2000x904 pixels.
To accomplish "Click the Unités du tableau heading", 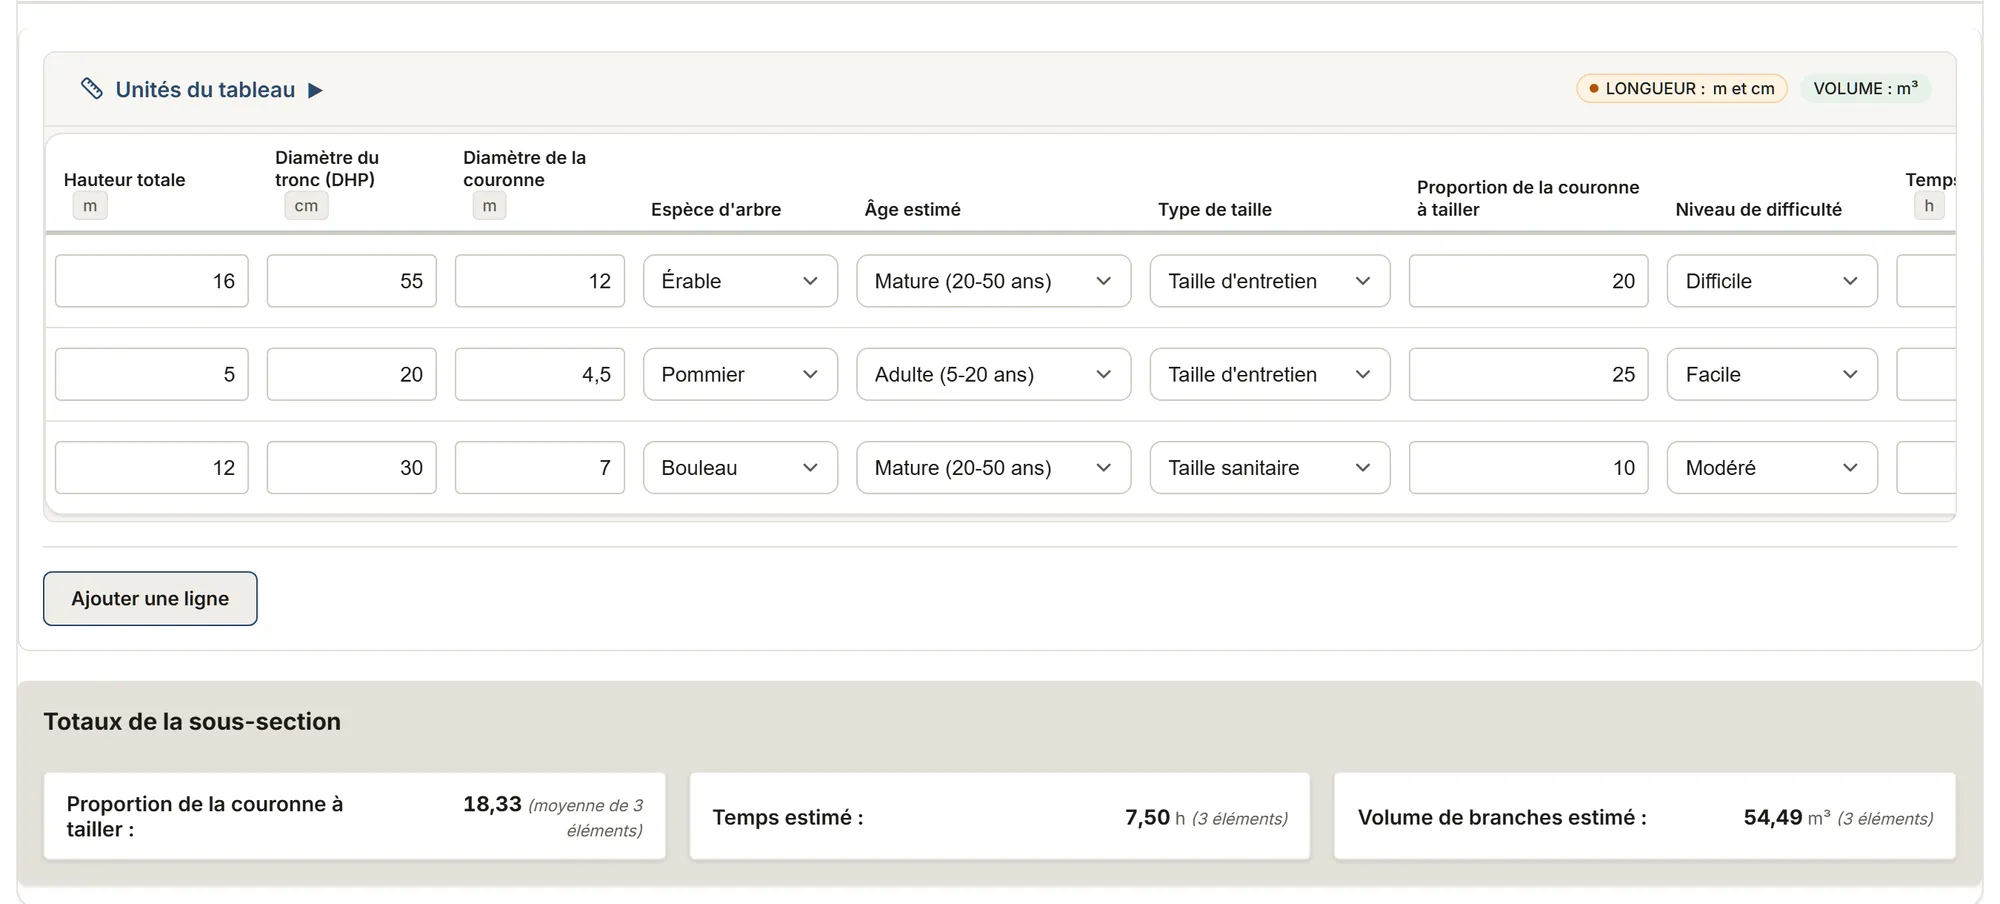I will [x=205, y=90].
